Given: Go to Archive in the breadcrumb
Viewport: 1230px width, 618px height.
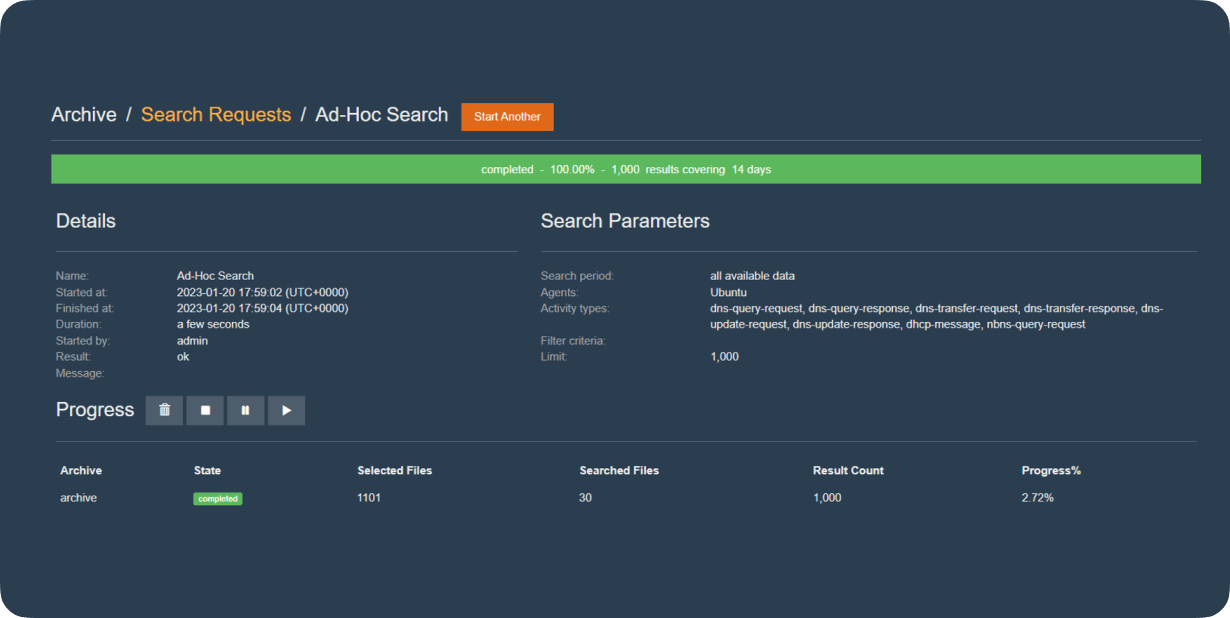Looking at the screenshot, I should pos(84,115).
